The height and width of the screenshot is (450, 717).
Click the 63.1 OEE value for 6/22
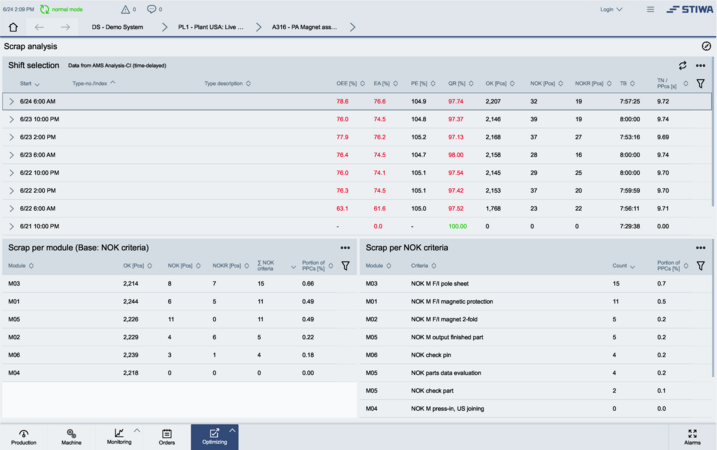(342, 209)
